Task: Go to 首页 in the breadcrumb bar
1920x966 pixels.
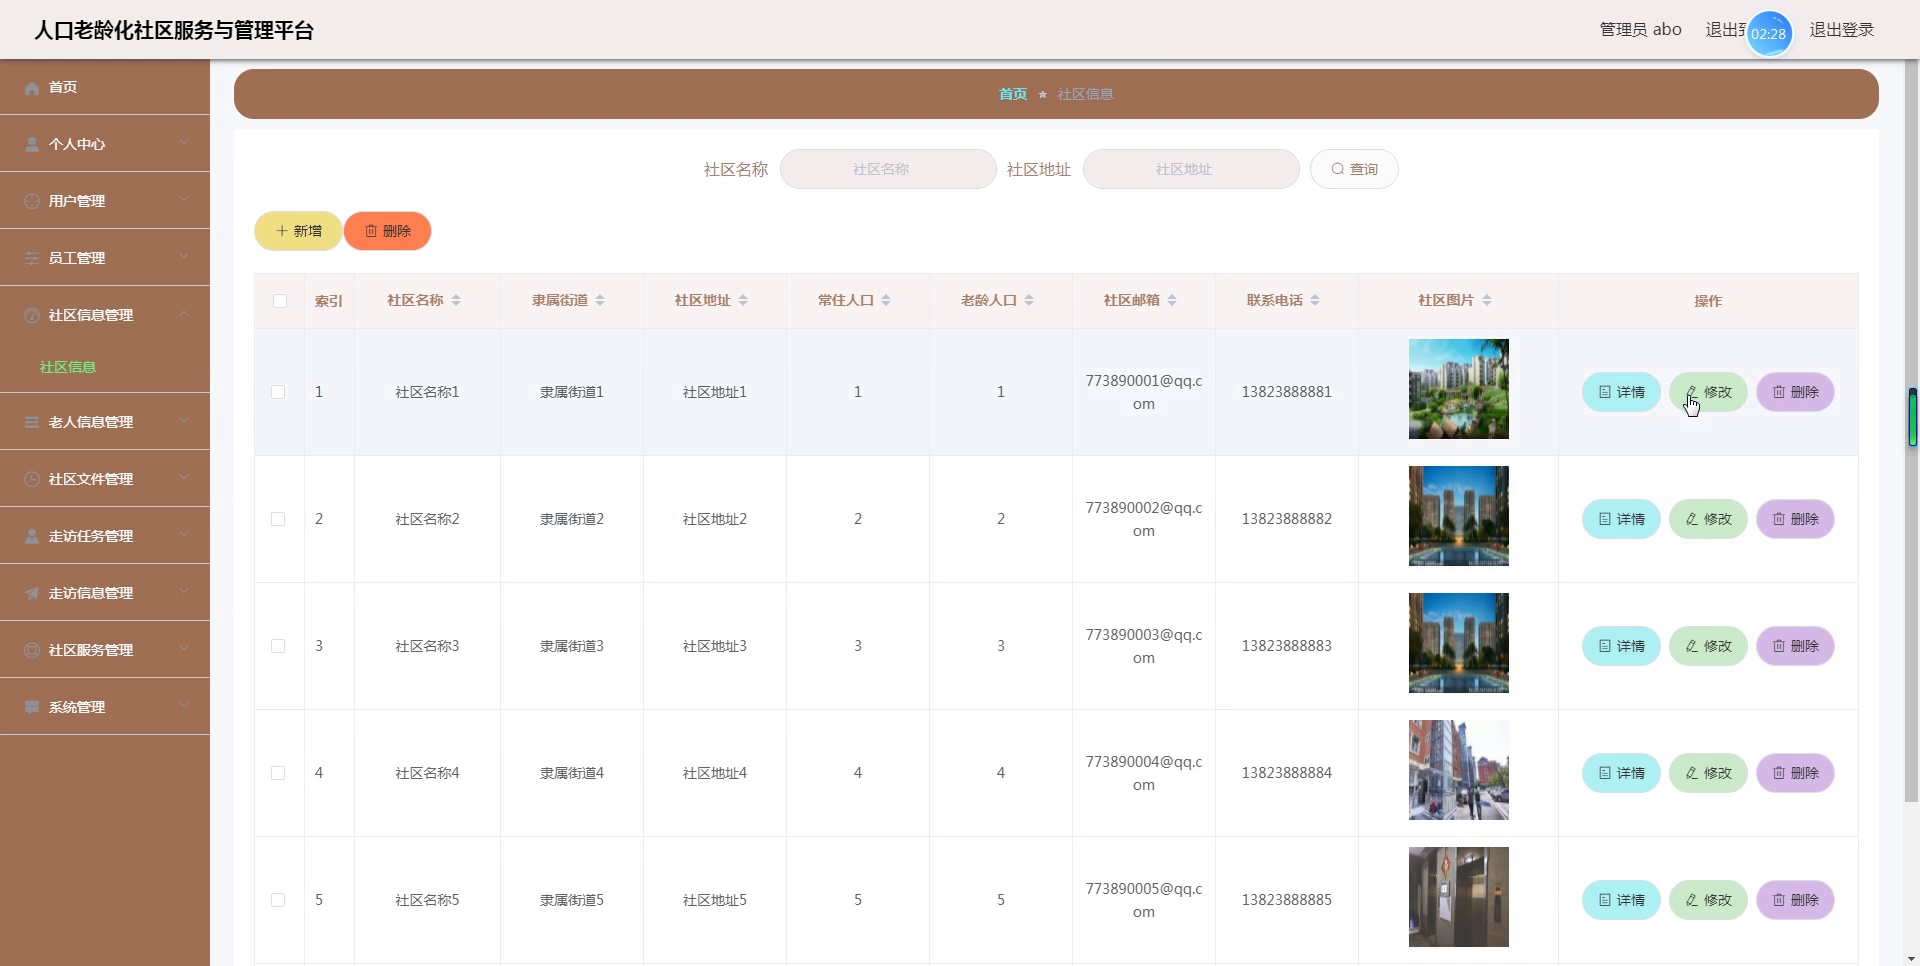Action: click(x=1012, y=94)
